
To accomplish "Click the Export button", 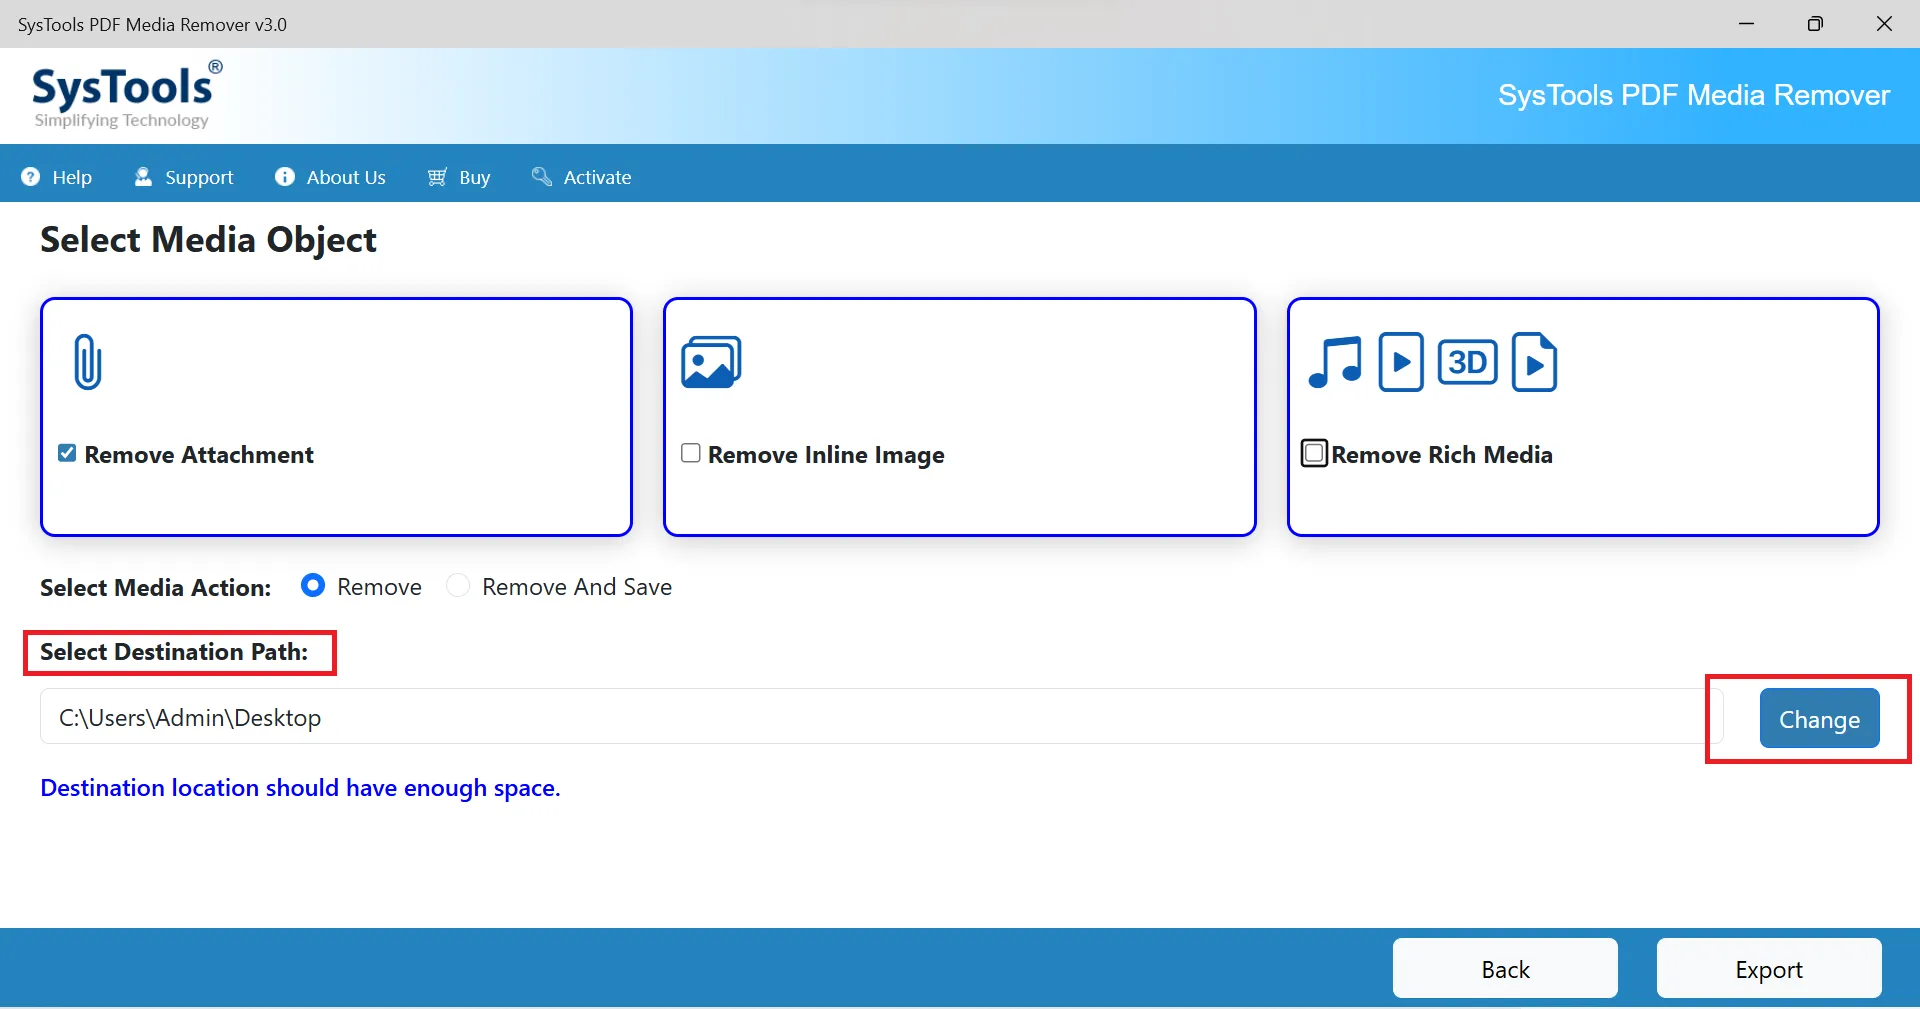I will [x=1769, y=968].
